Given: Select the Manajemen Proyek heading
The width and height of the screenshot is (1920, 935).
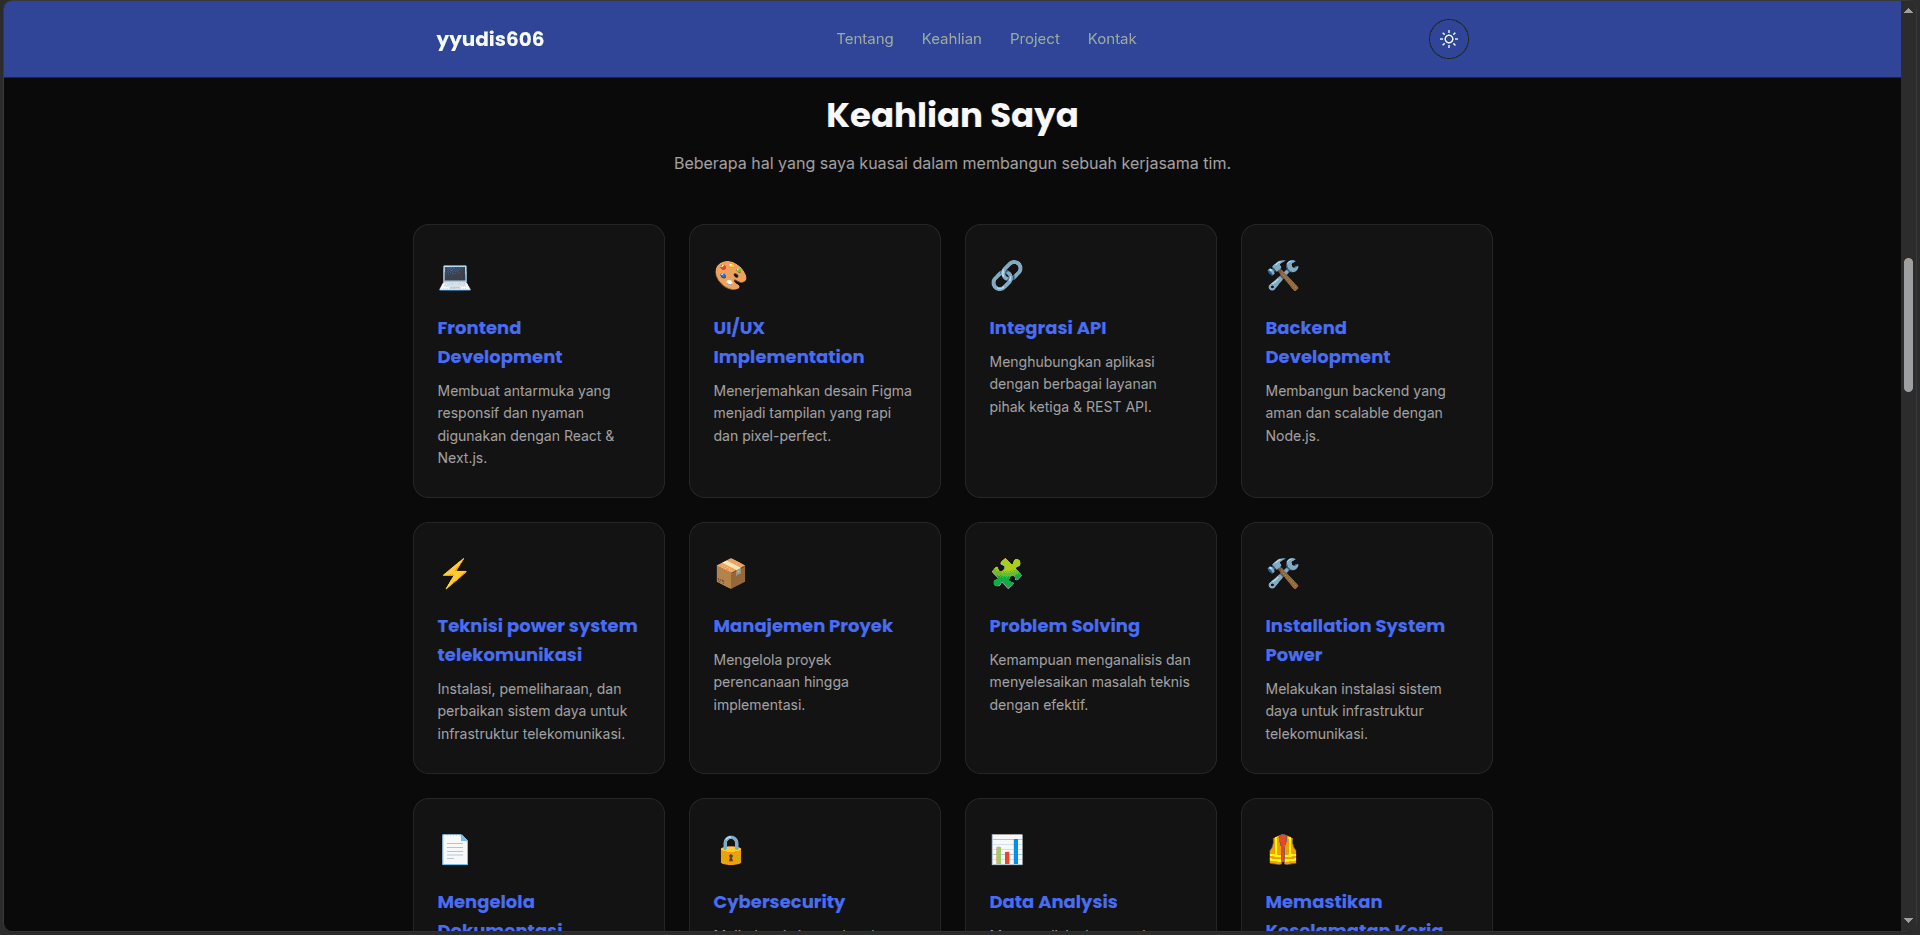Looking at the screenshot, I should click(803, 626).
